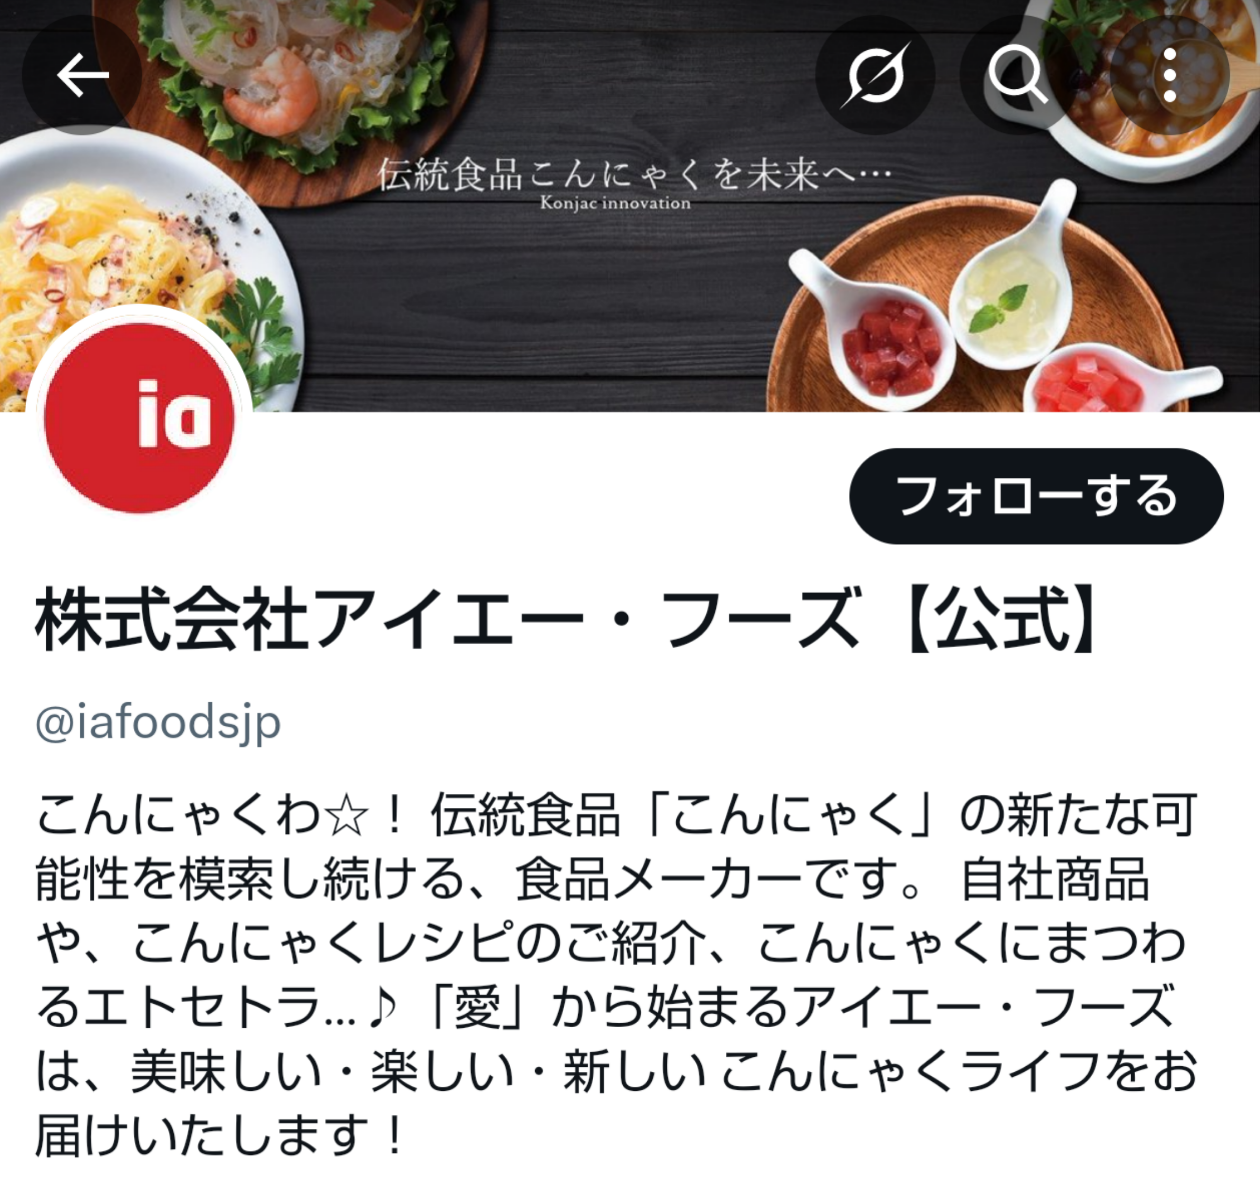
Task: Open search with the magnifier icon
Action: (1018, 75)
